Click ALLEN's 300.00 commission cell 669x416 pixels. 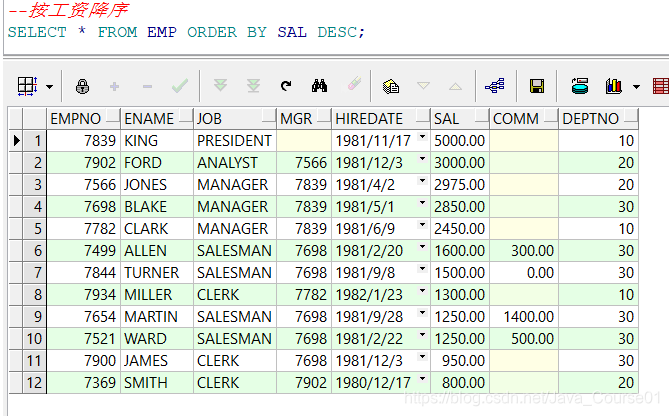pyautogui.click(x=524, y=251)
